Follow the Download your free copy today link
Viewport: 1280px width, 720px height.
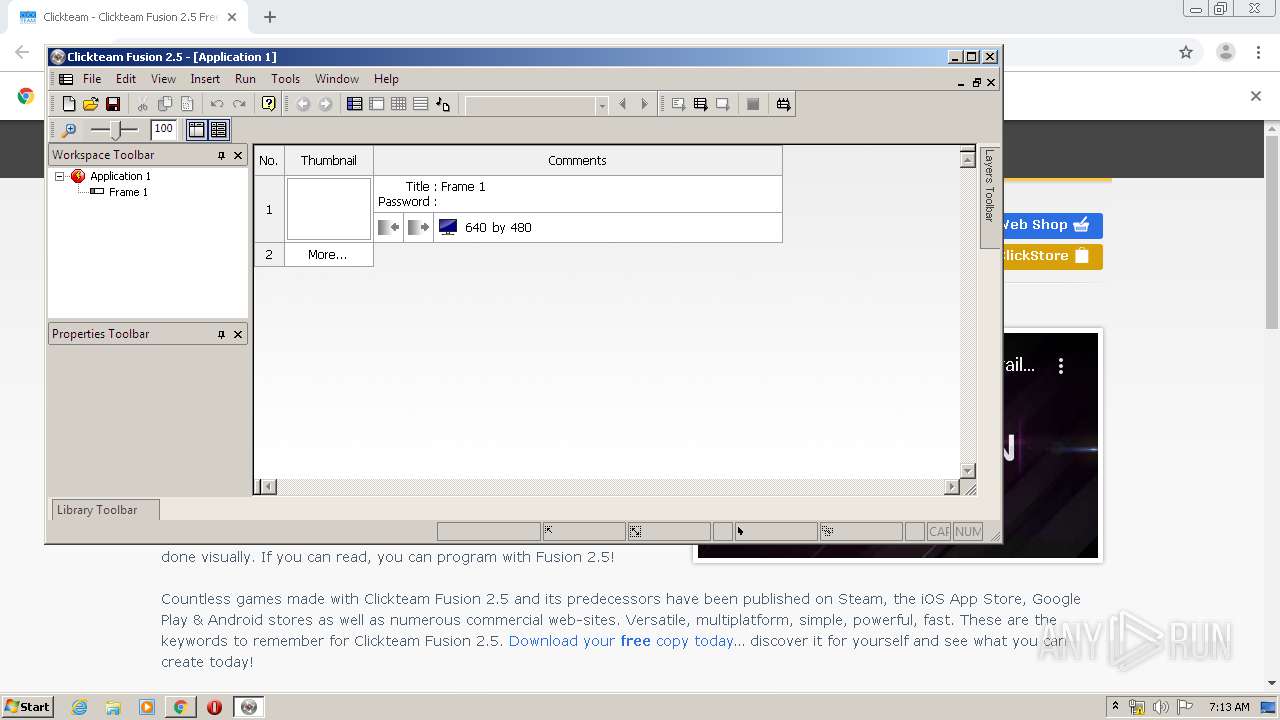pyautogui.click(x=621, y=641)
